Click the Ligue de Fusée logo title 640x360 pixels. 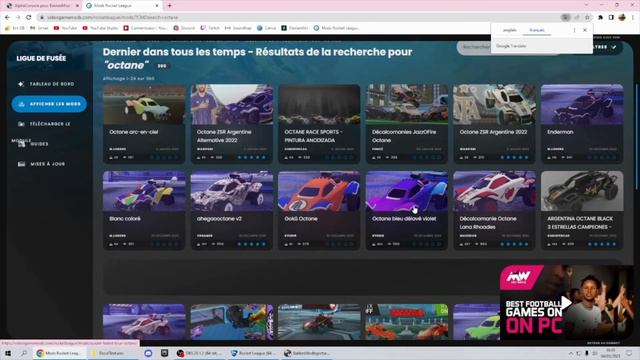41,58
